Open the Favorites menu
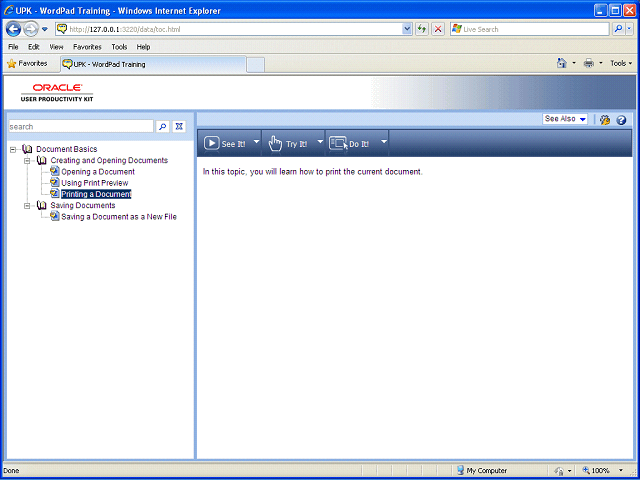640x480 pixels. point(87,47)
